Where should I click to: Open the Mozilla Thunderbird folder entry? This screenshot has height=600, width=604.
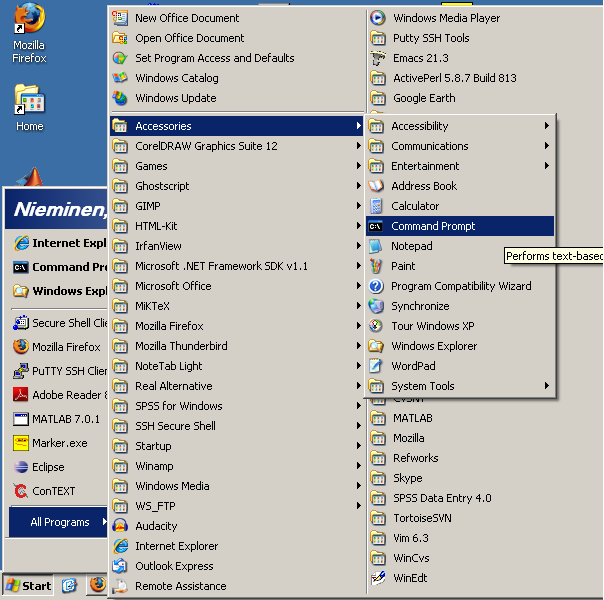coord(237,346)
